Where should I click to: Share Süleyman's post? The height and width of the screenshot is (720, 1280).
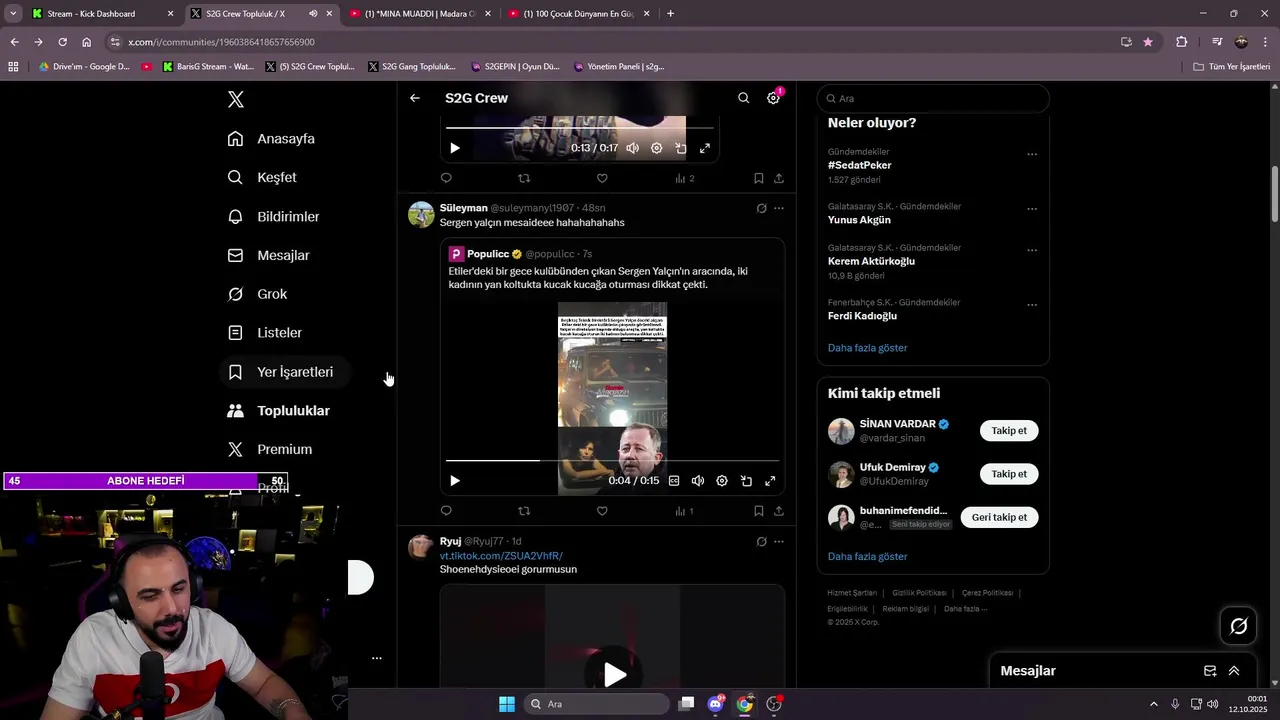click(779, 511)
